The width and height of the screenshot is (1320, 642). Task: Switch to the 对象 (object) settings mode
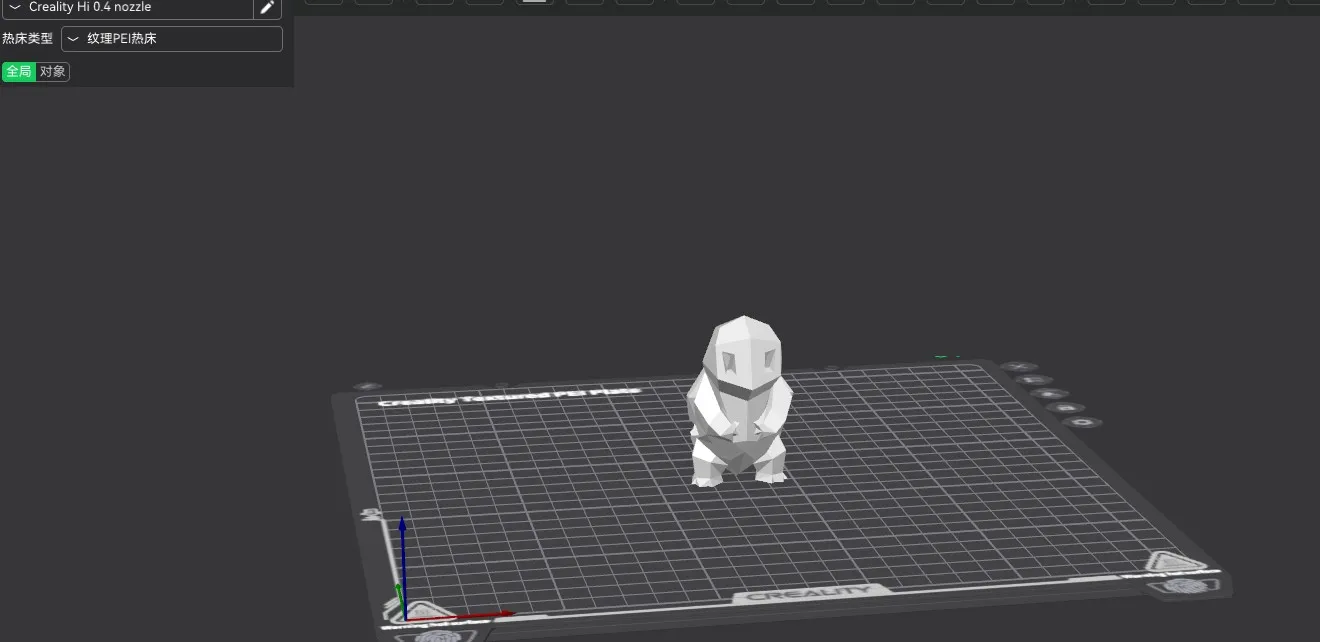pyautogui.click(x=53, y=71)
